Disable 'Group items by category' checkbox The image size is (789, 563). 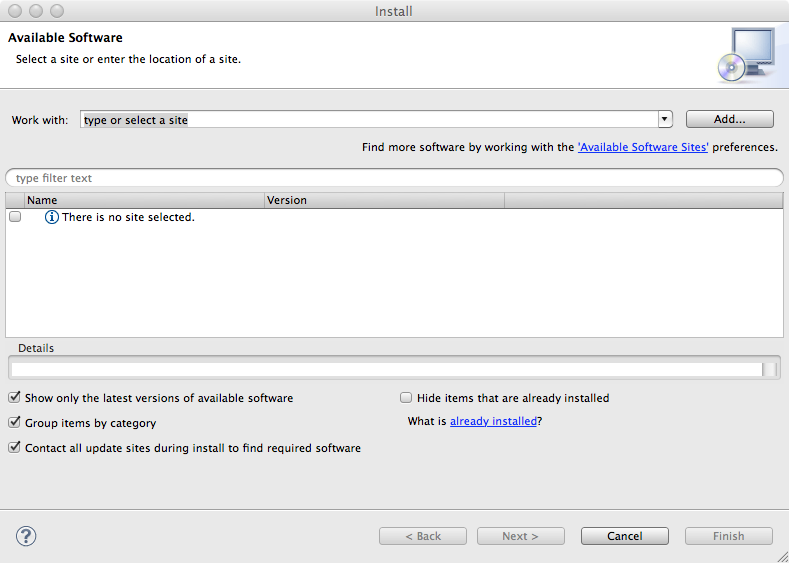click(14, 423)
